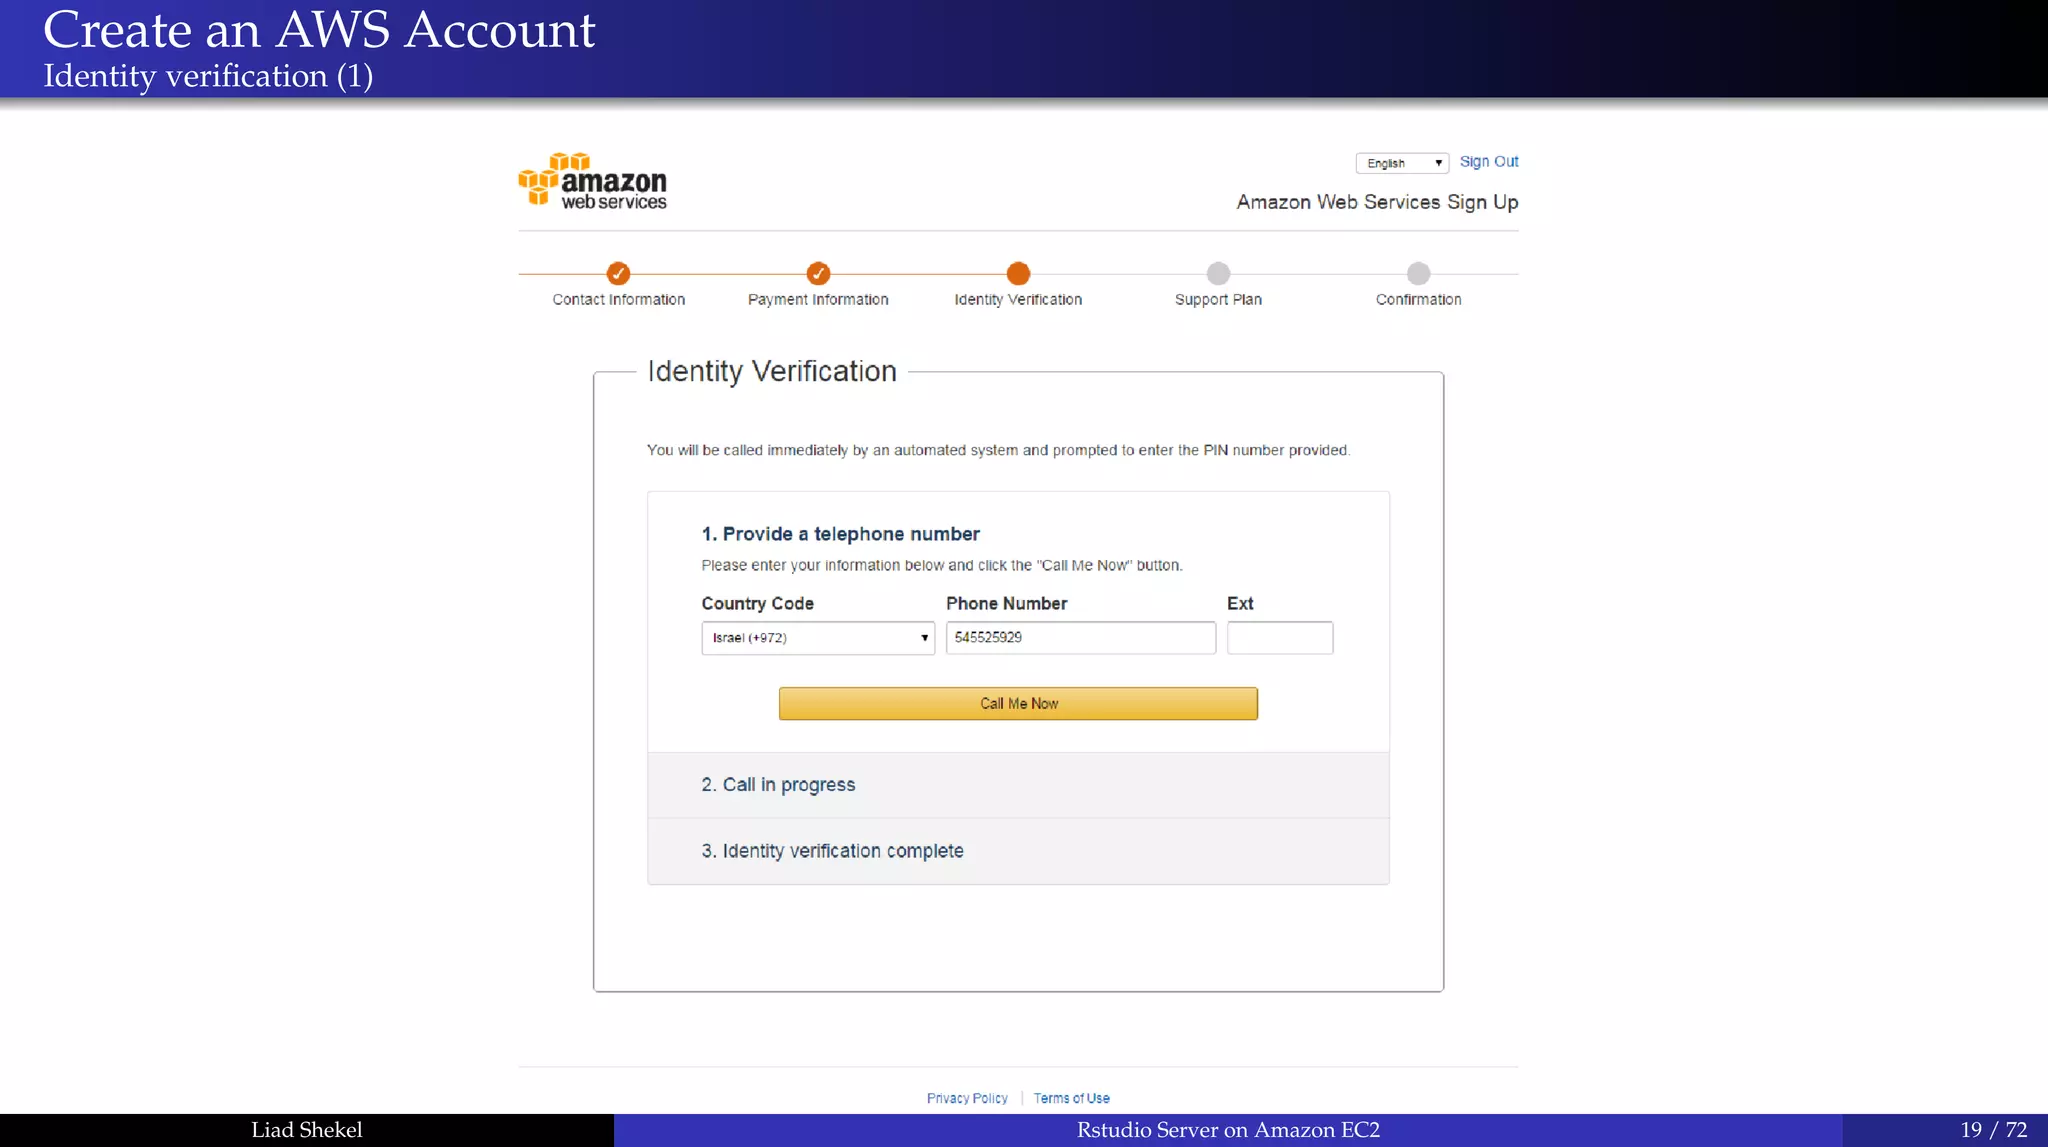Click the Identity Verification step circle
The height and width of the screenshot is (1147, 2048).
pos(1018,273)
